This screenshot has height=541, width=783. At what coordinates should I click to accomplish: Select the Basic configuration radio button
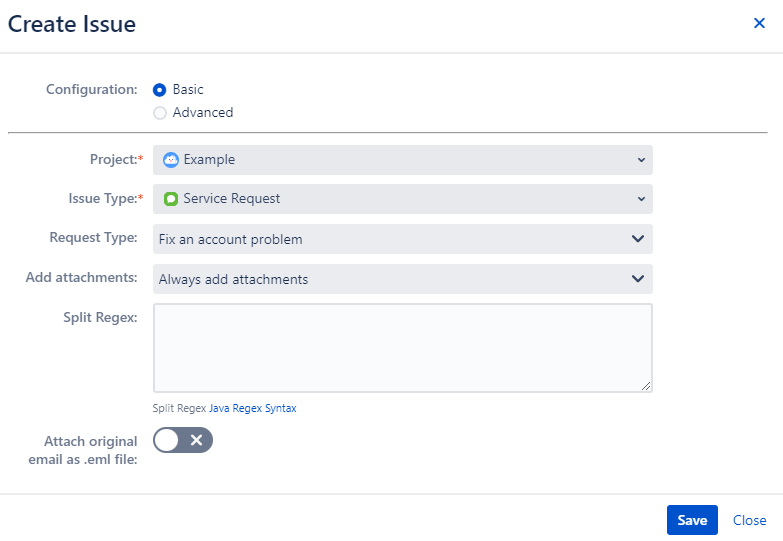[x=160, y=90]
